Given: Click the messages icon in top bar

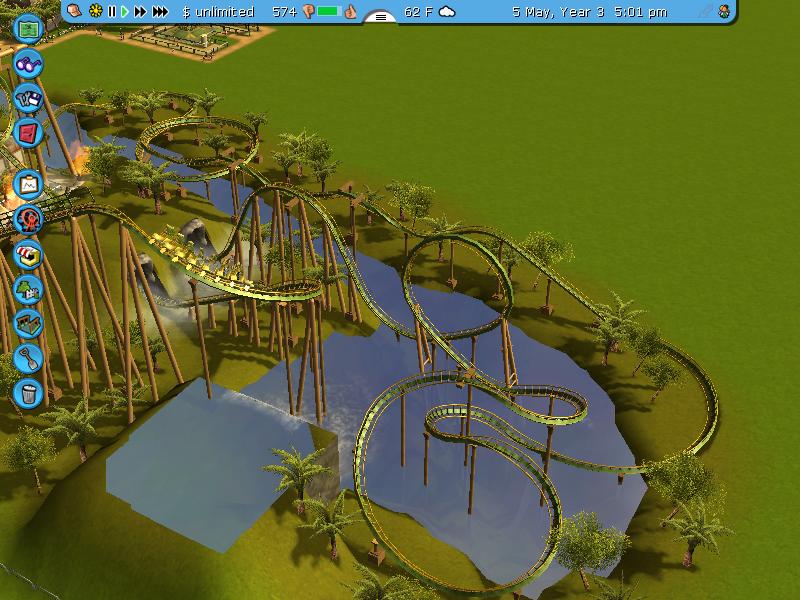Looking at the screenshot, I should tap(74, 11).
